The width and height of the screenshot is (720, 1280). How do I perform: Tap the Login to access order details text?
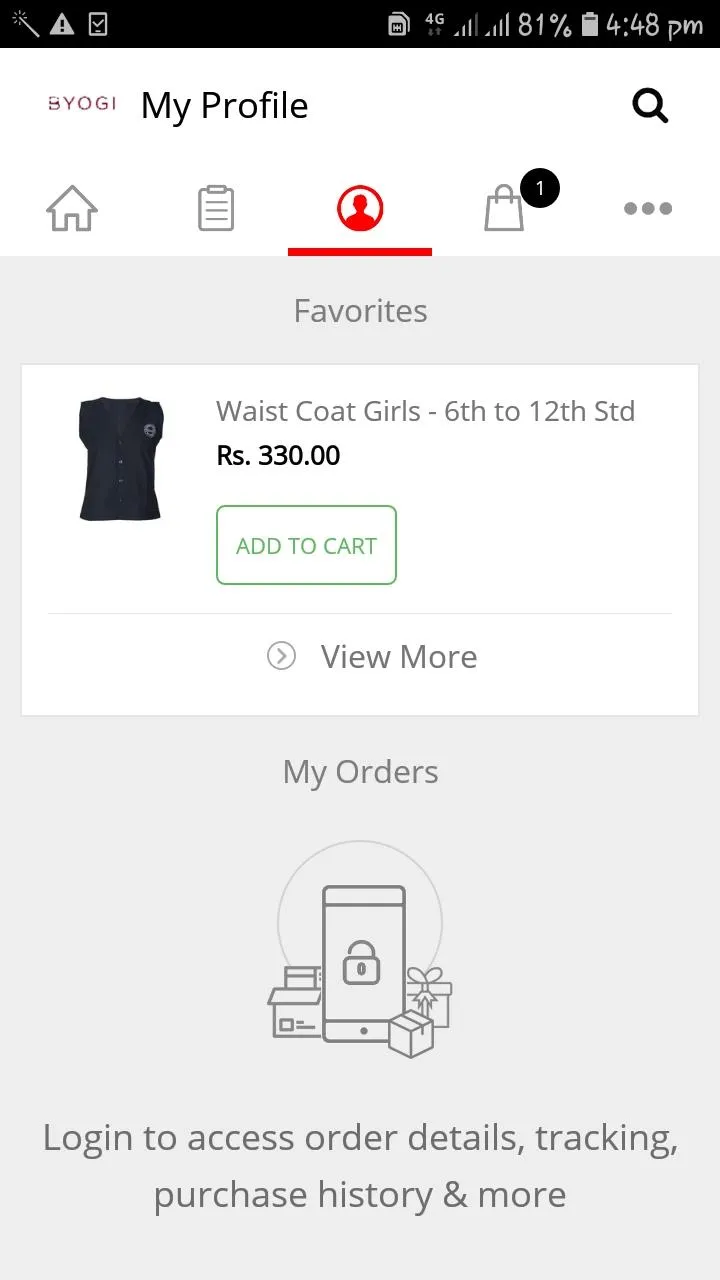pyautogui.click(x=360, y=1166)
